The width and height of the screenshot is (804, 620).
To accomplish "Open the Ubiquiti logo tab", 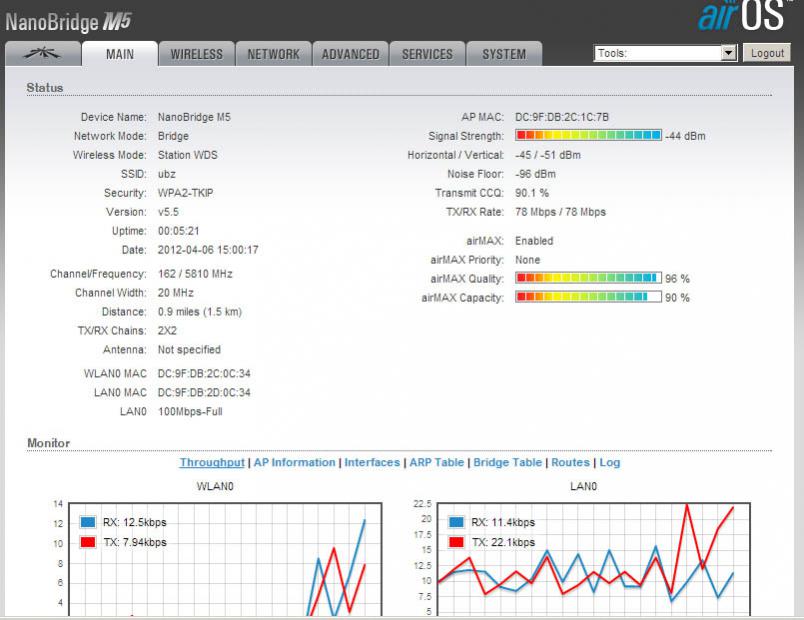I will [x=42, y=54].
